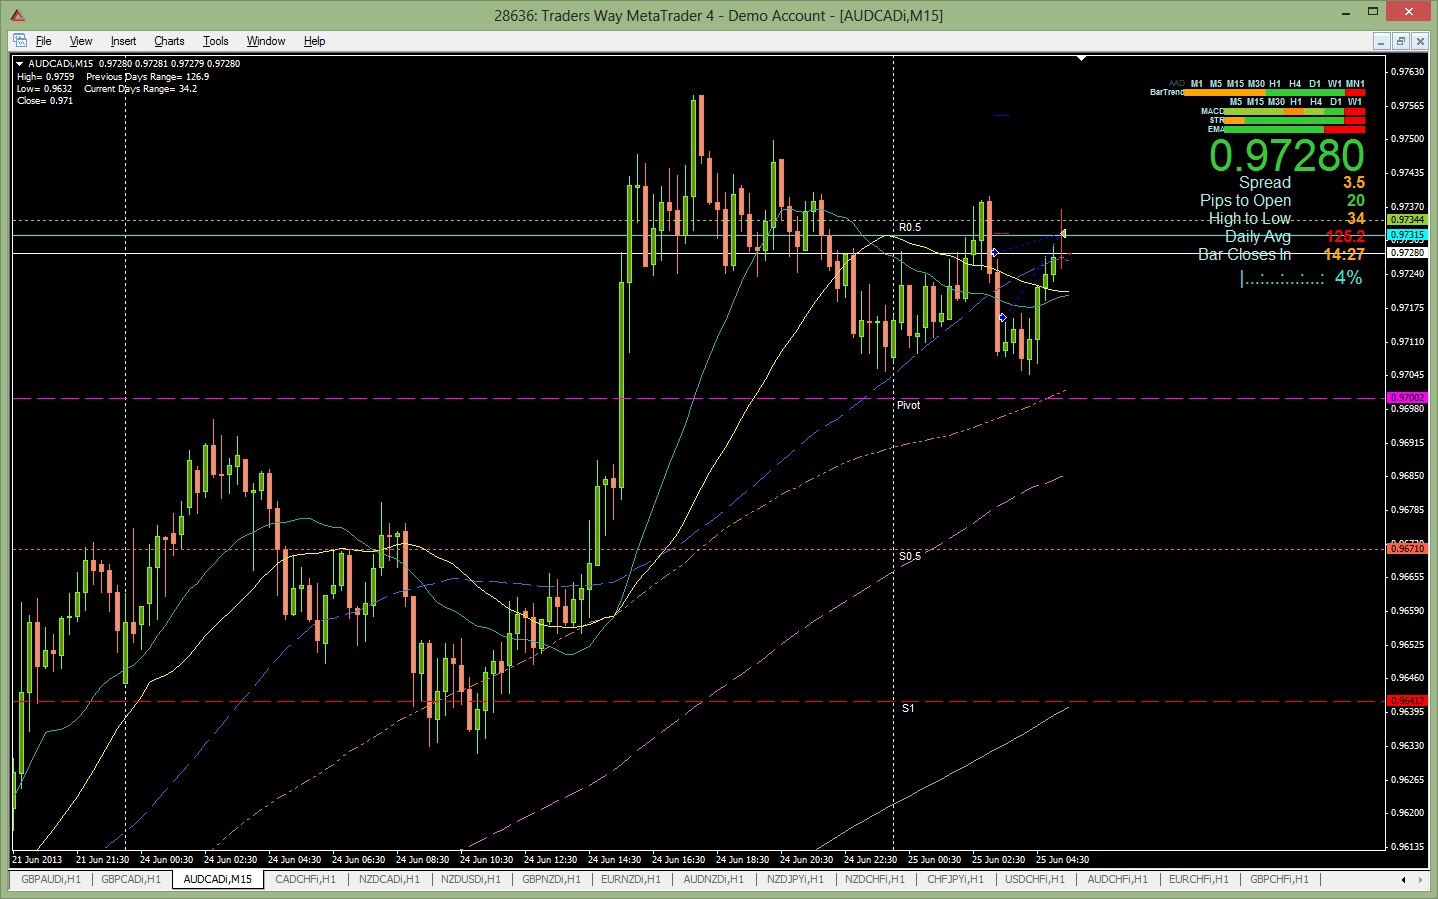
Task: Switch to the GBPCADi,H1 chart tab
Action: pyautogui.click(x=131, y=880)
